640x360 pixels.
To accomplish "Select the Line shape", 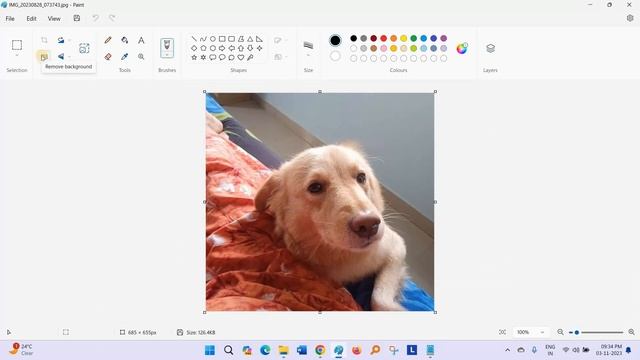I will pyautogui.click(x=194, y=39).
